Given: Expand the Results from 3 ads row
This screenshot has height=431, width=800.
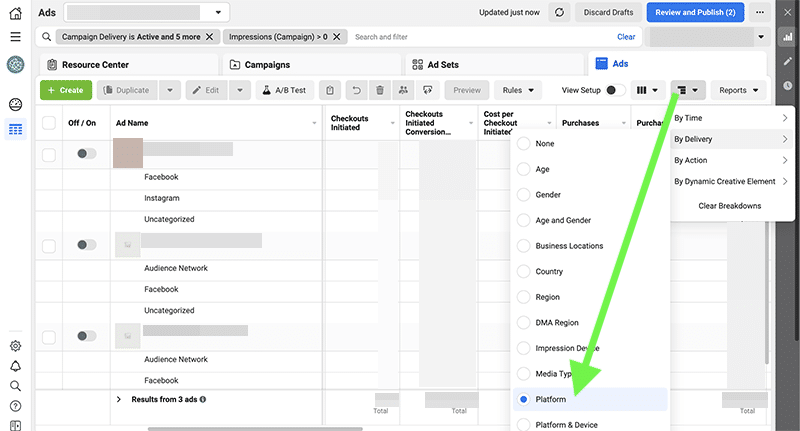Looking at the screenshot, I should click(x=119, y=399).
